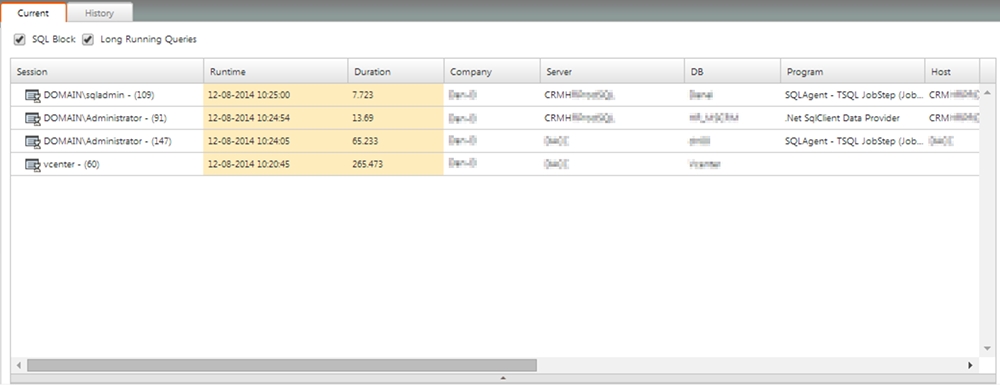Click .Net SqlClient Data Provider program cell

click(x=842, y=118)
